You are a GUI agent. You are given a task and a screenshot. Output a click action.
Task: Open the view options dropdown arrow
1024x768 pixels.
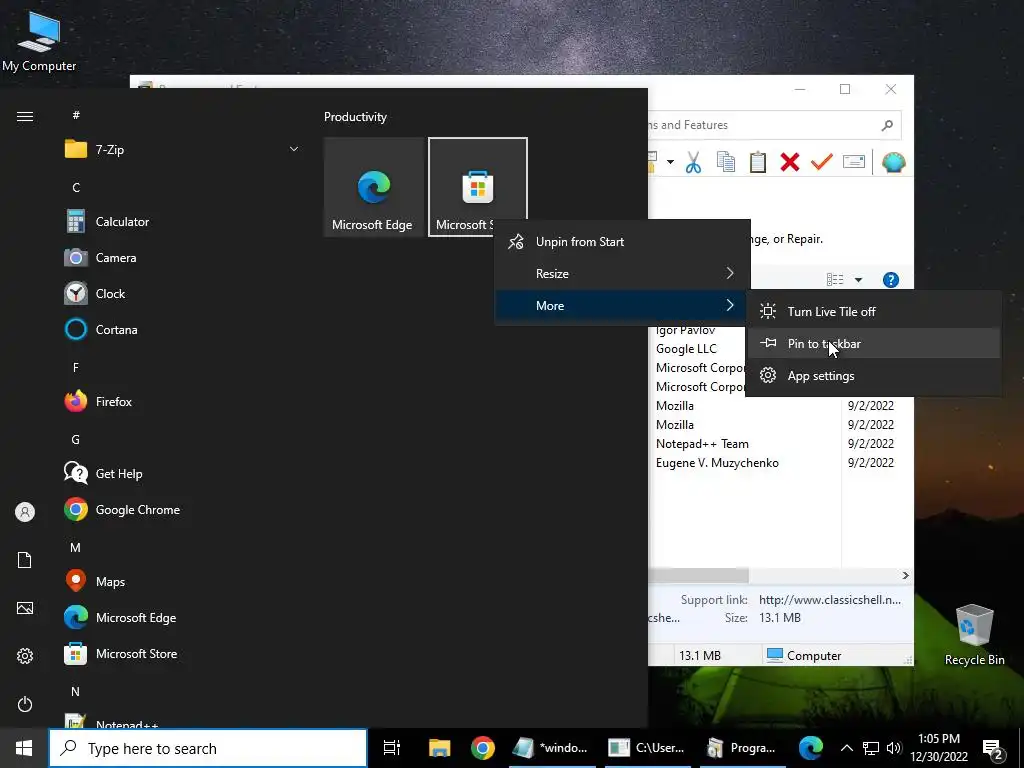coord(858,280)
